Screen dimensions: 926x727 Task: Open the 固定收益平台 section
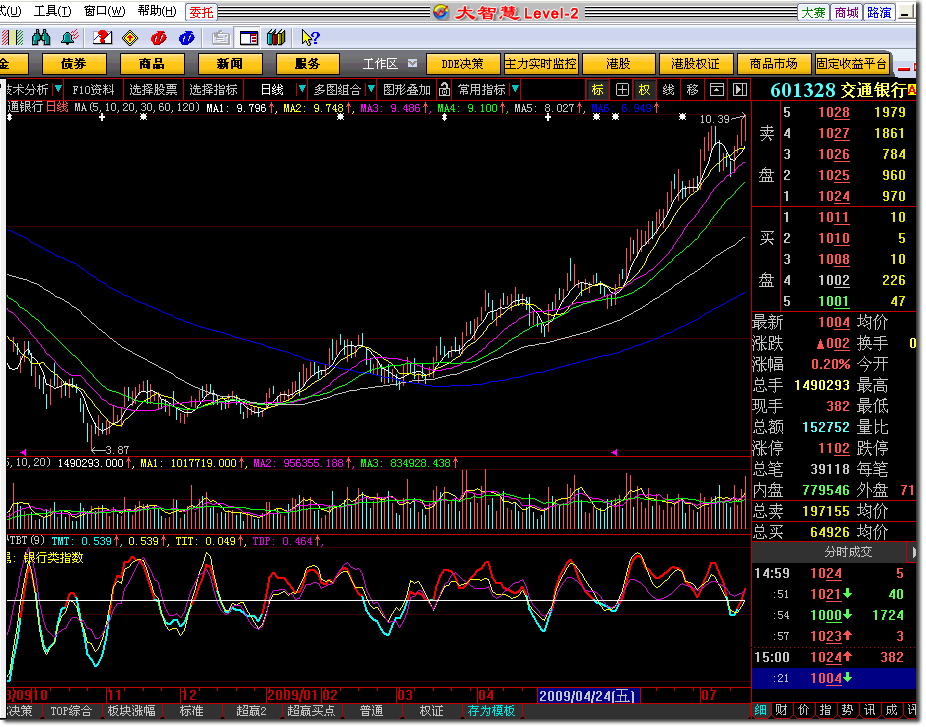[x=852, y=64]
